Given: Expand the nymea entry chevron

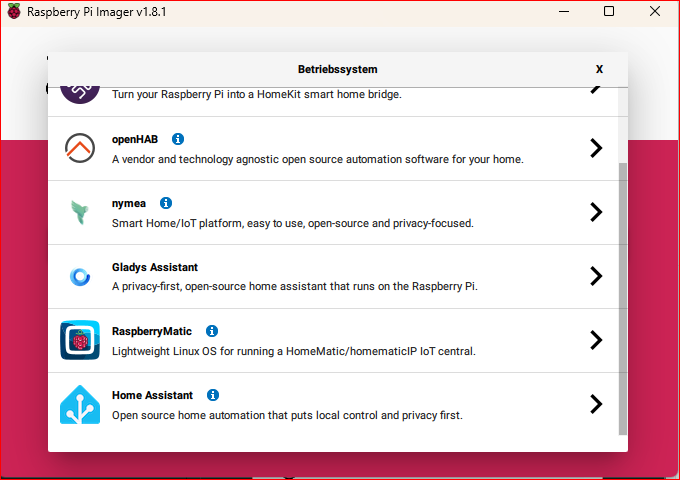Looking at the screenshot, I should click(x=596, y=212).
